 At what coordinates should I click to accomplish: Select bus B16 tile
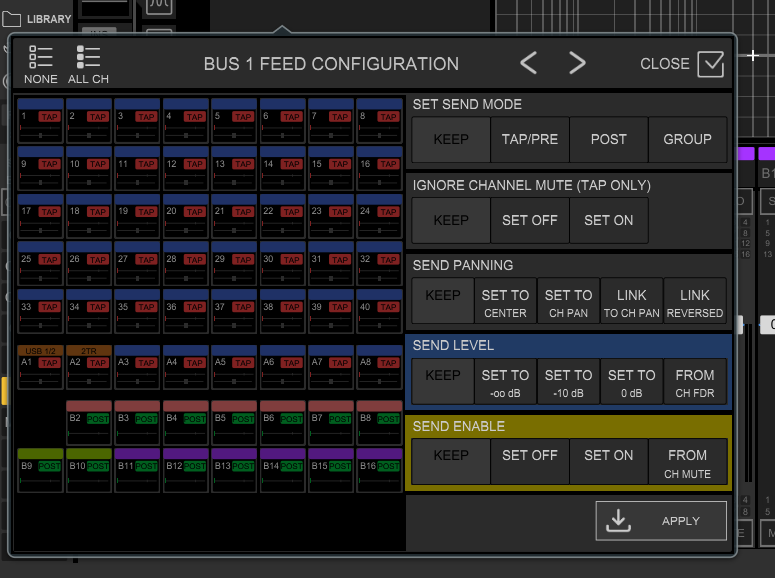[x=379, y=470]
